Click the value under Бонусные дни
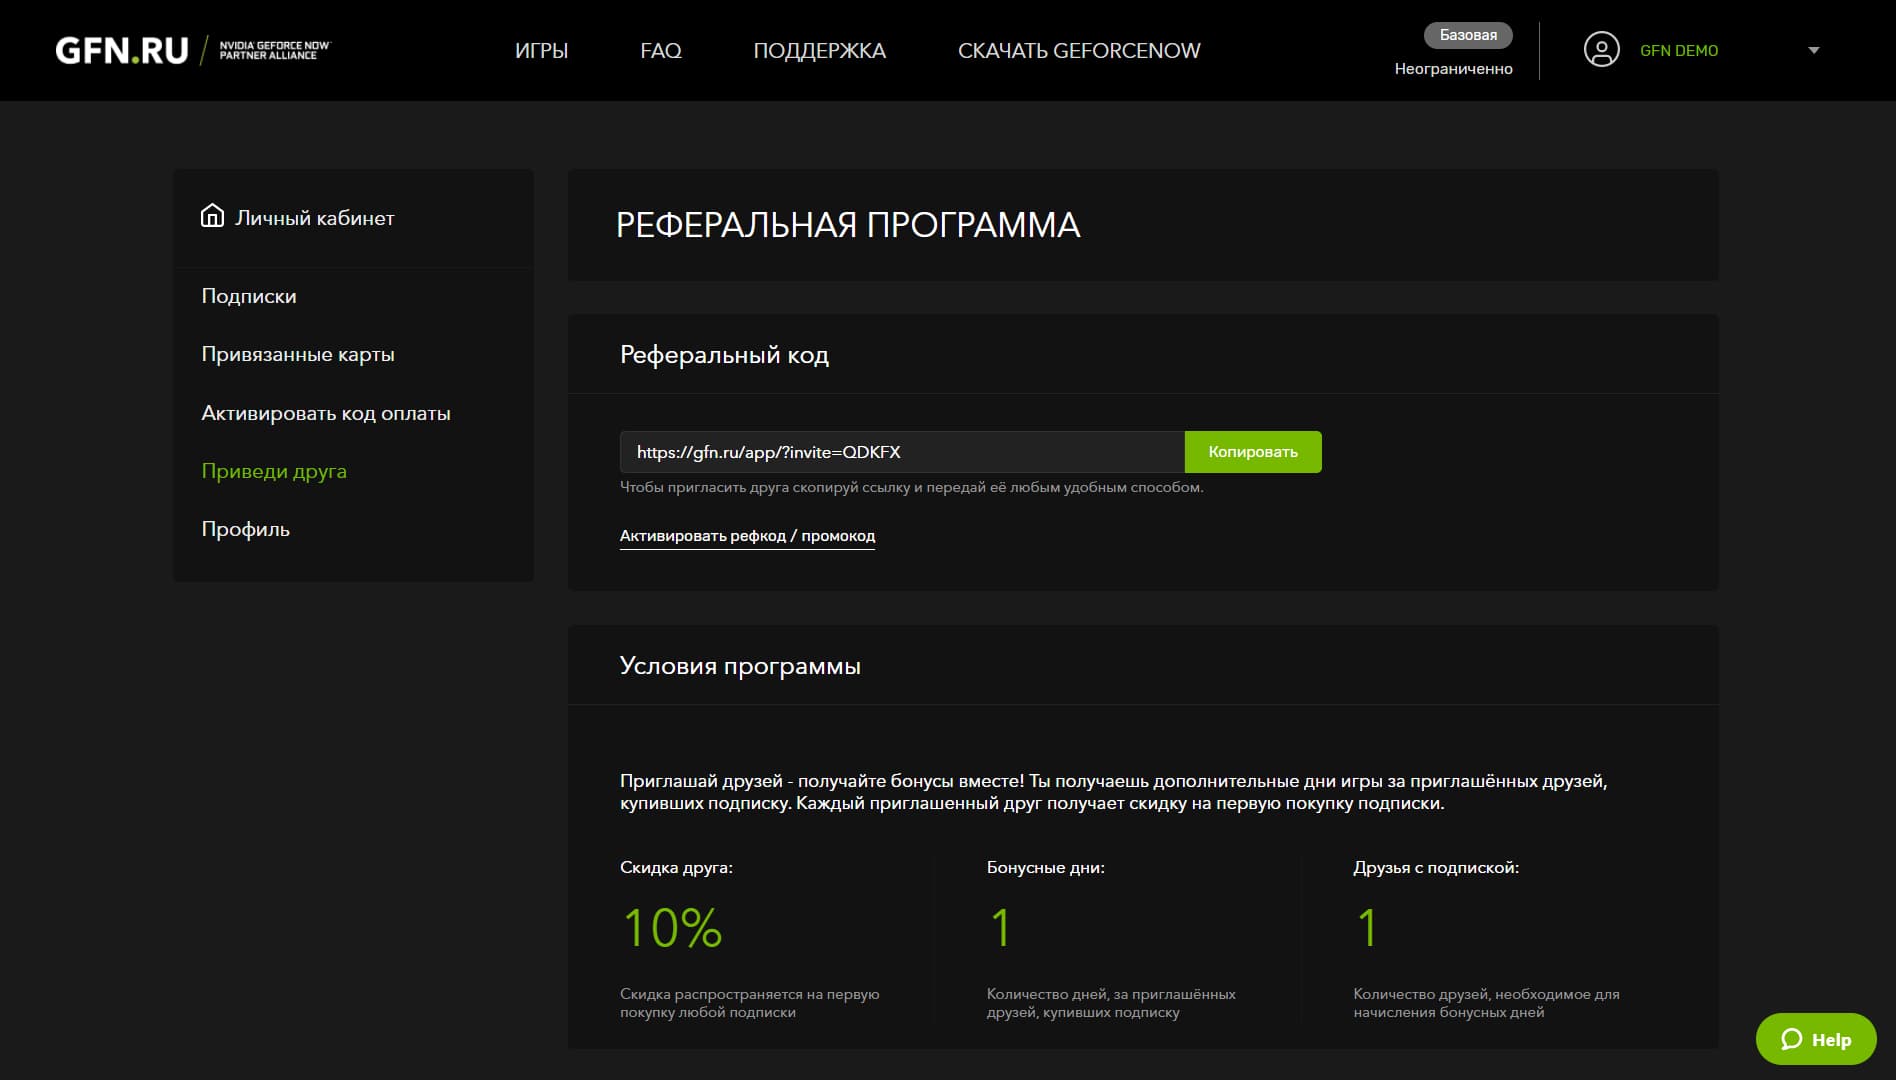Image resolution: width=1896 pixels, height=1080 pixels. click(1000, 928)
